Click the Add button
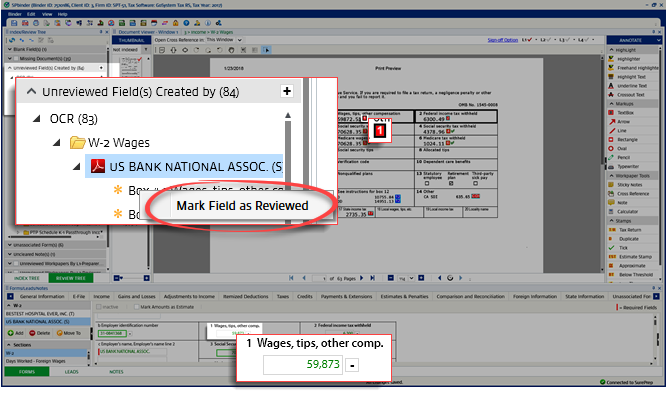Viewport: 666px width, 397px height. (x=16, y=333)
